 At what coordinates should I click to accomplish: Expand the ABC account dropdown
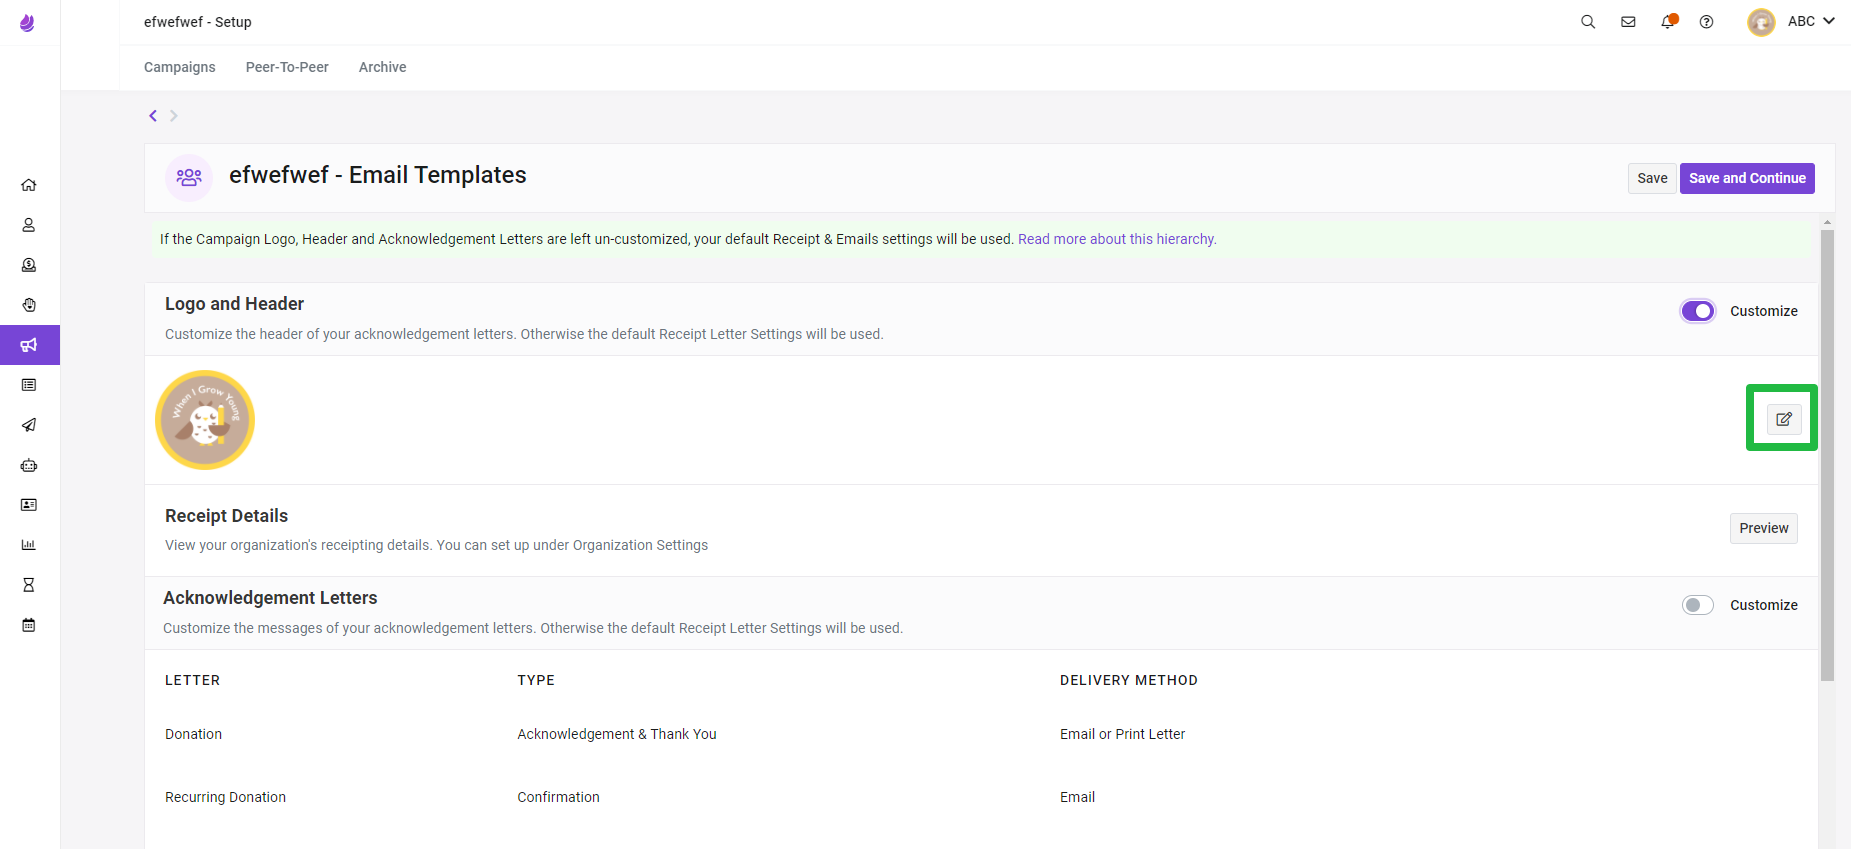(1811, 21)
